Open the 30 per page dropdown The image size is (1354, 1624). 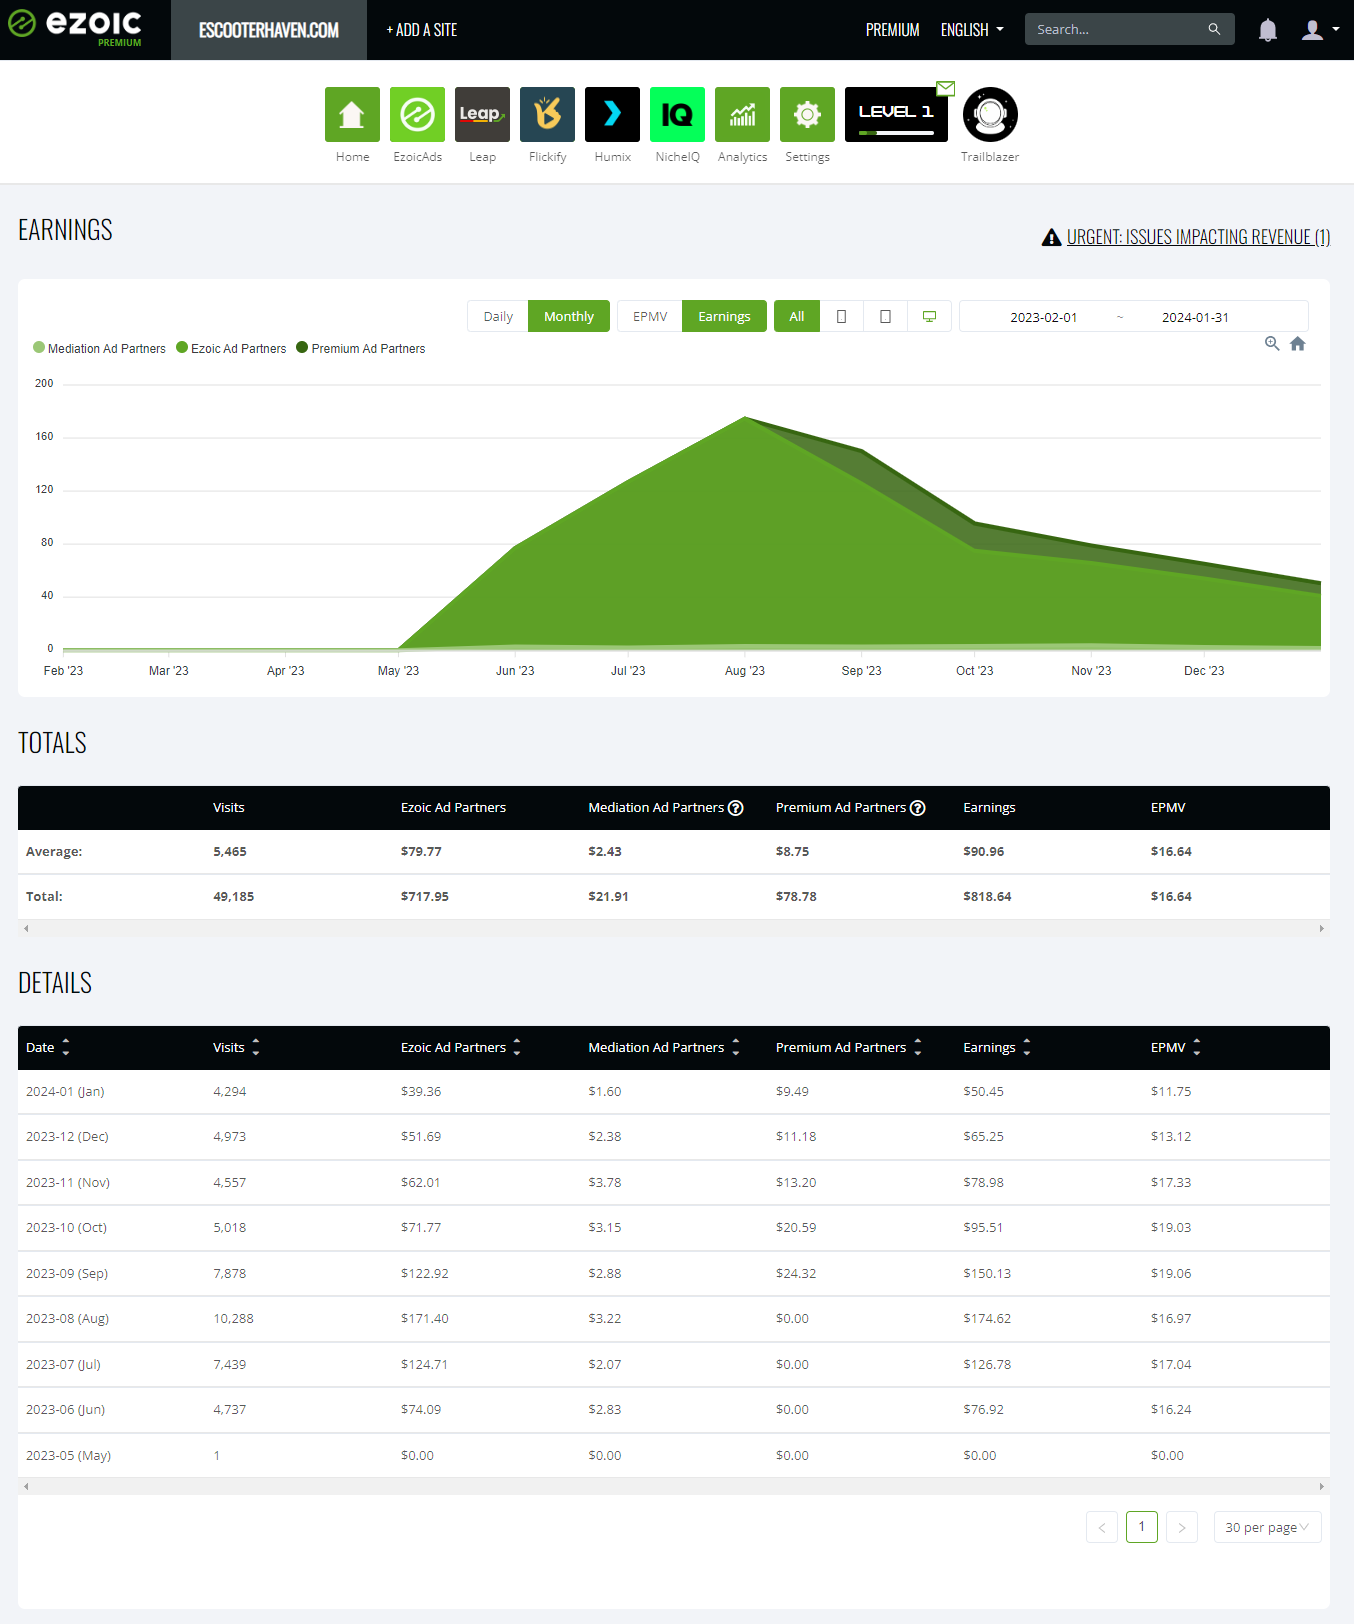click(x=1267, y=1527)
